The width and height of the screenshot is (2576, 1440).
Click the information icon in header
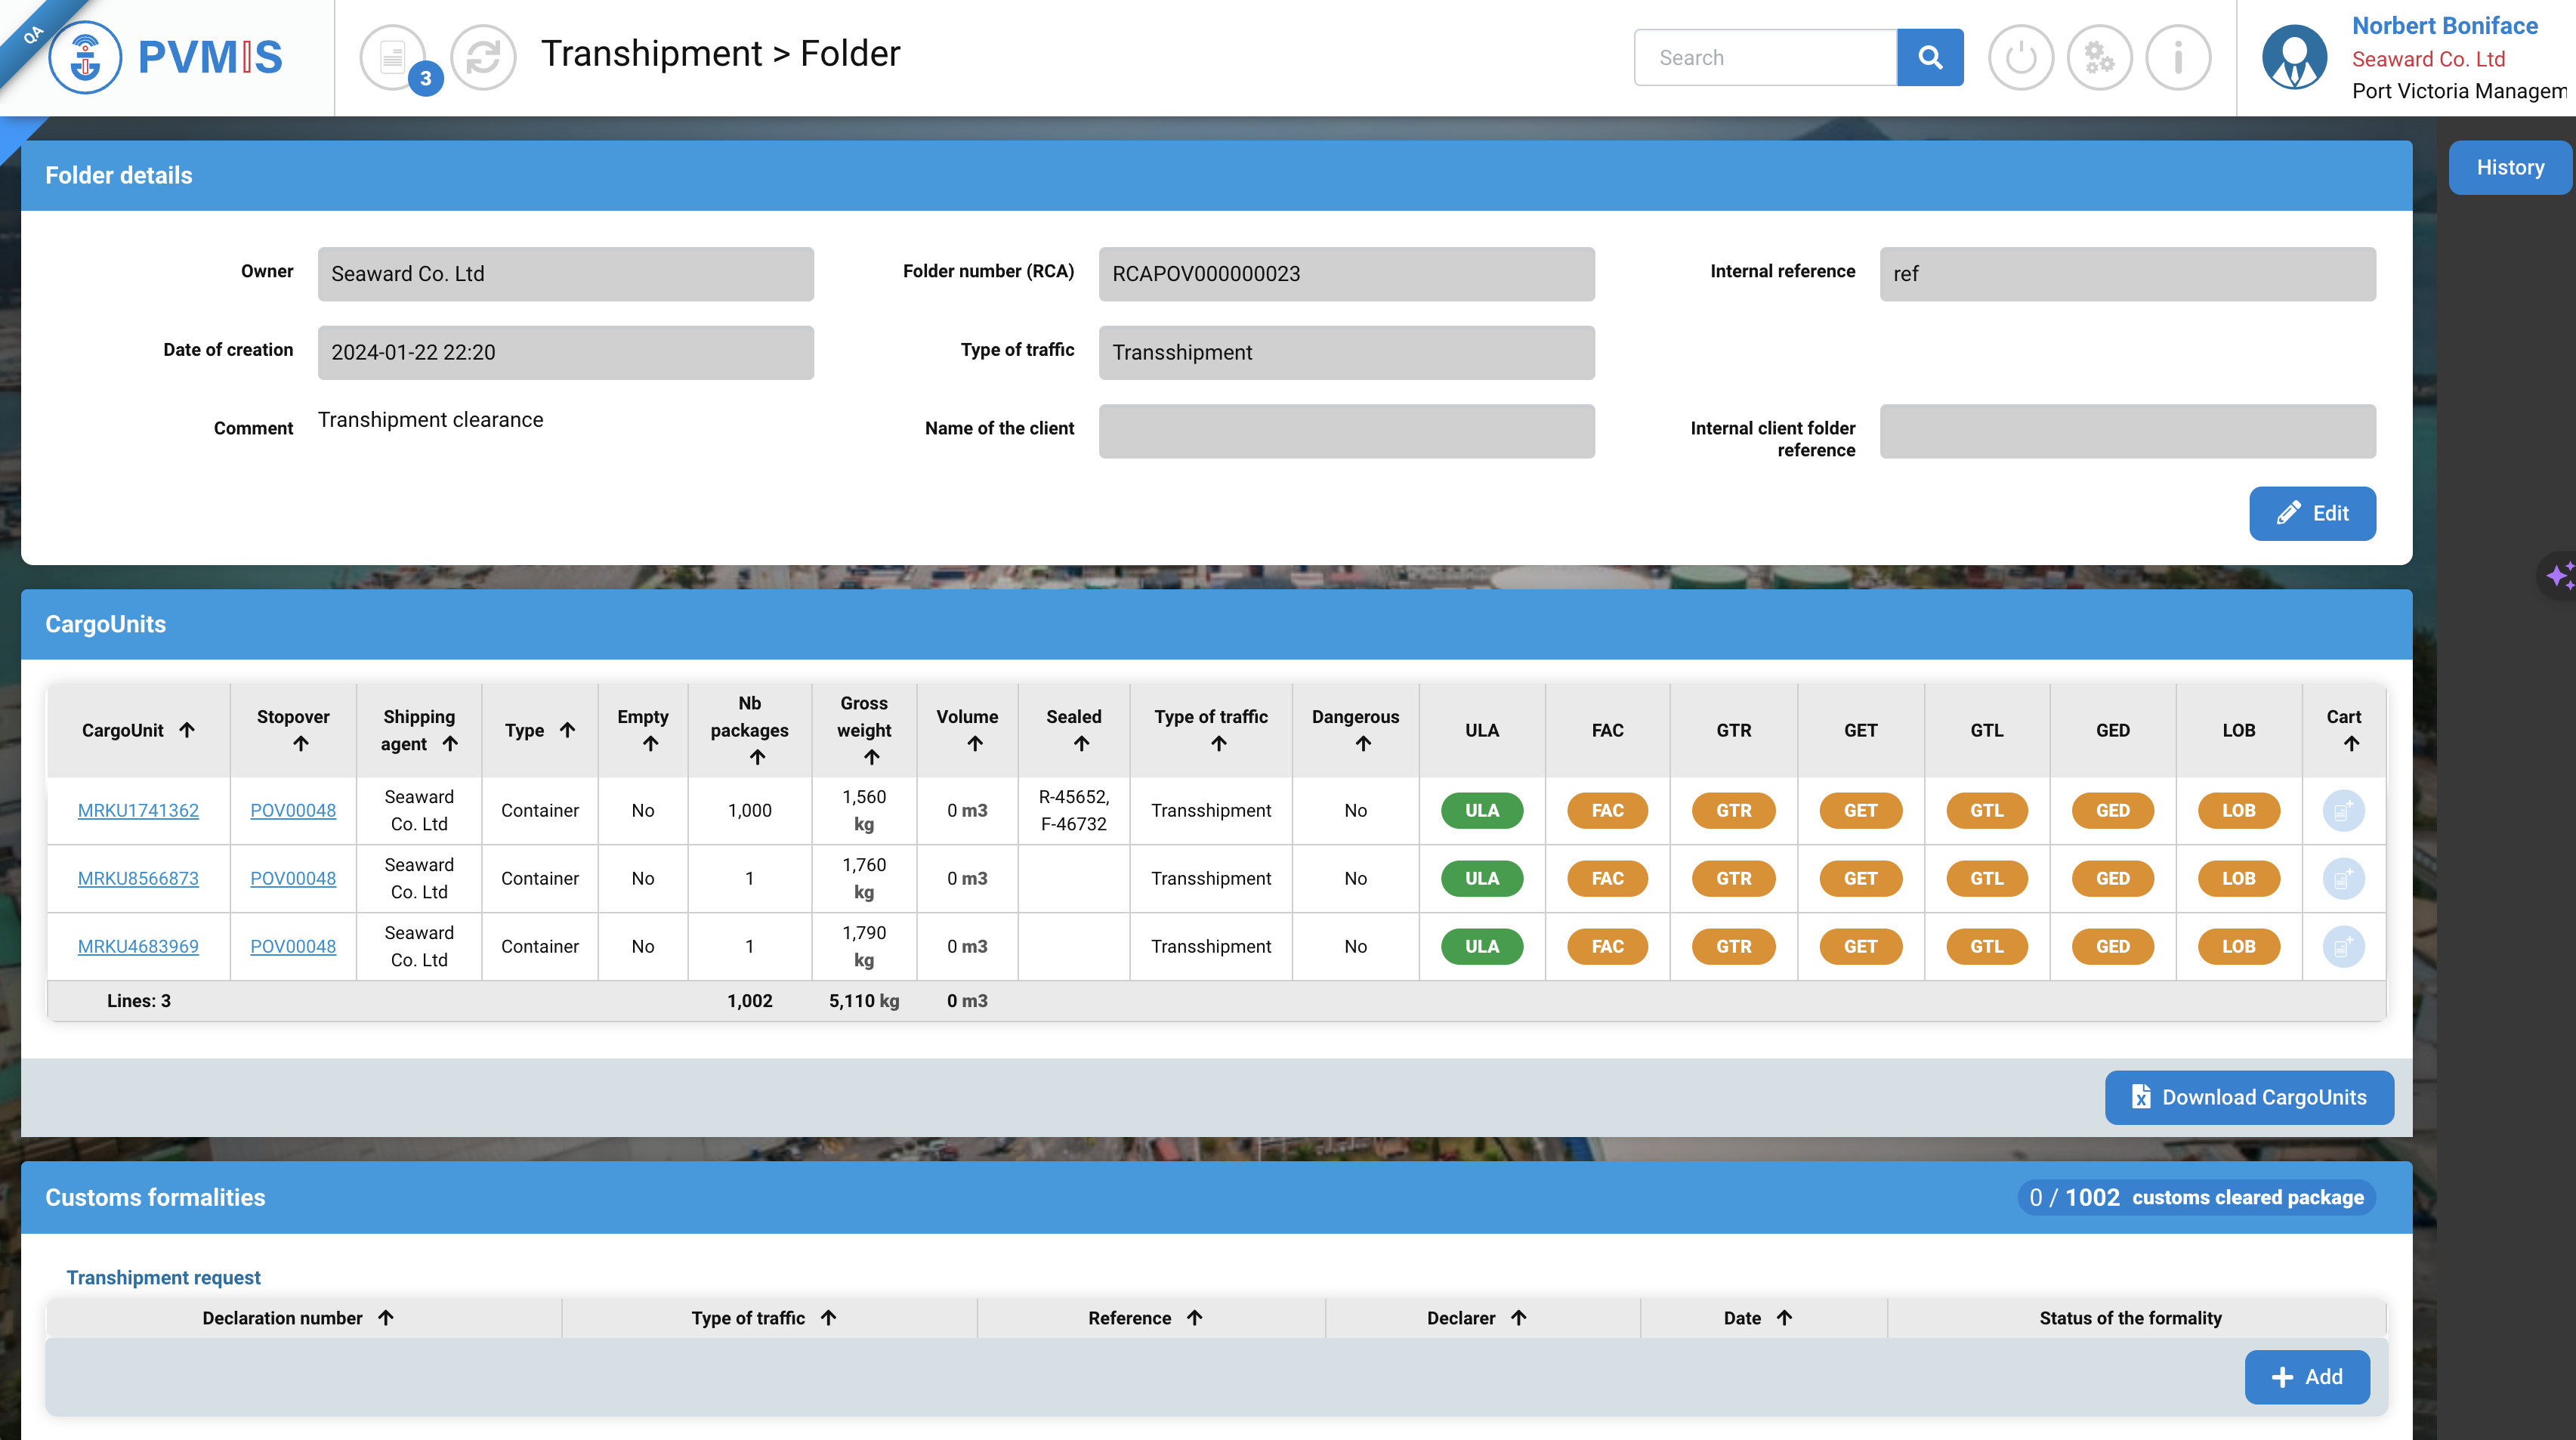[2178, 57]
